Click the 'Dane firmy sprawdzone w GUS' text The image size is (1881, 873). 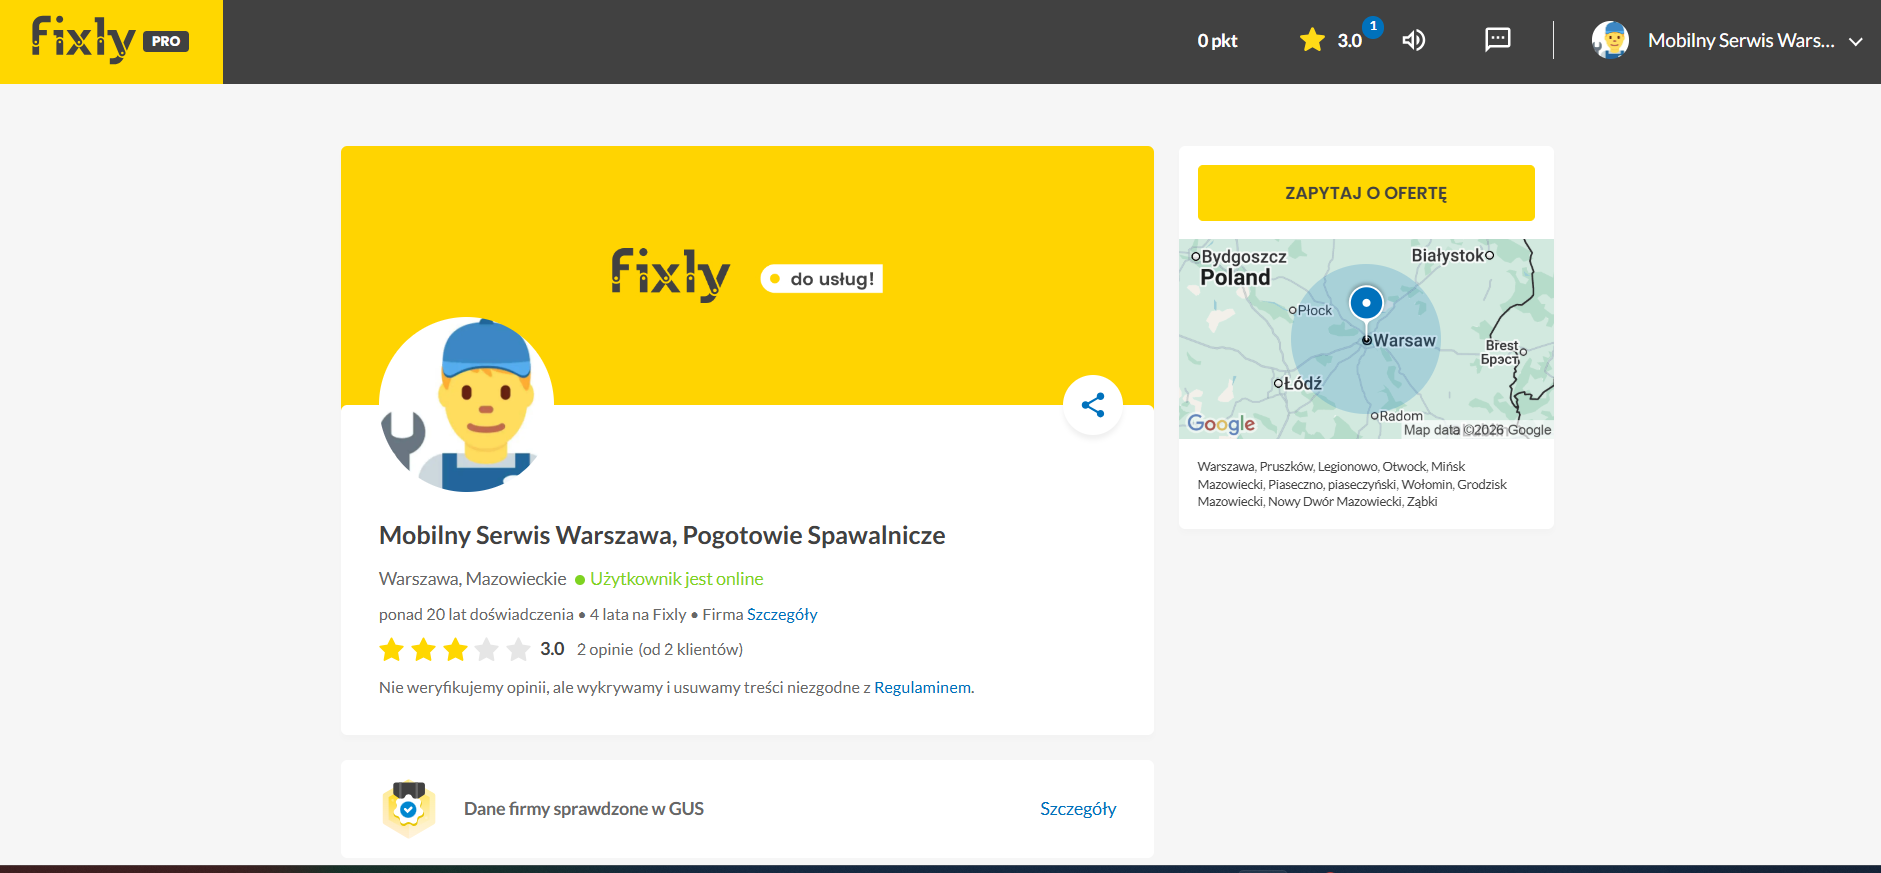pos(584,809)
